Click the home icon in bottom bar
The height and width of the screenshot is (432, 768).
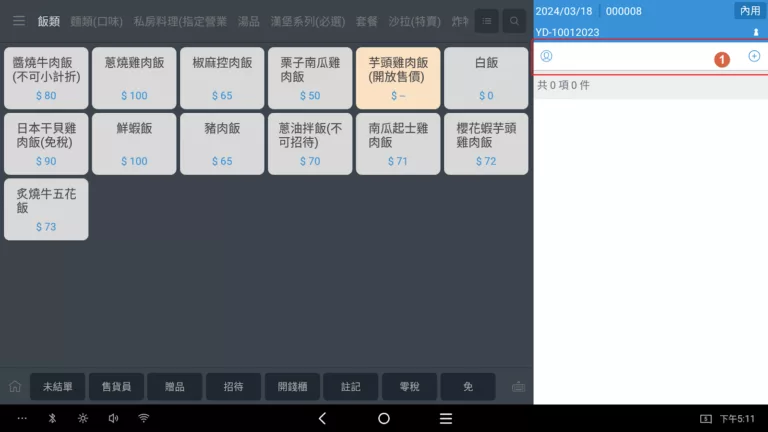(15, 387)
